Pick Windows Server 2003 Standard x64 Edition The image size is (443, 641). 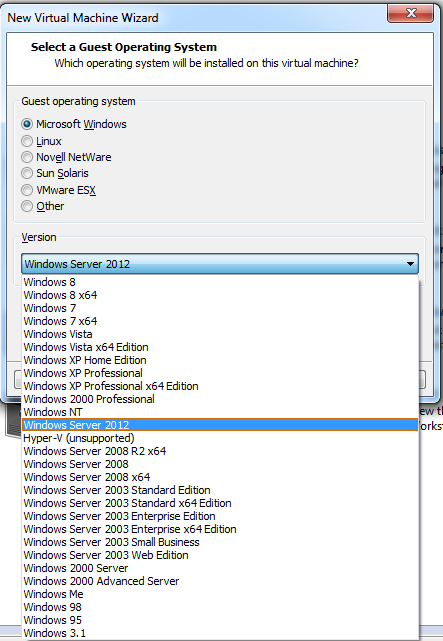tap(220, 503)
